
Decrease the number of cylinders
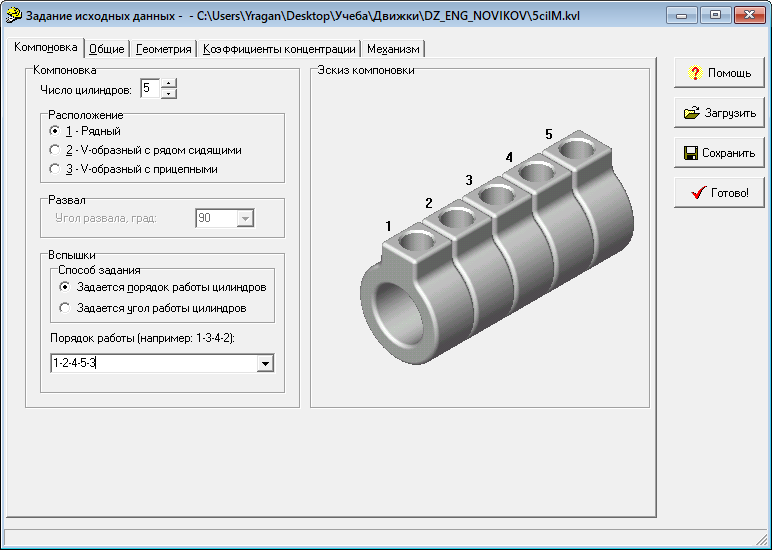pos(168,93)
